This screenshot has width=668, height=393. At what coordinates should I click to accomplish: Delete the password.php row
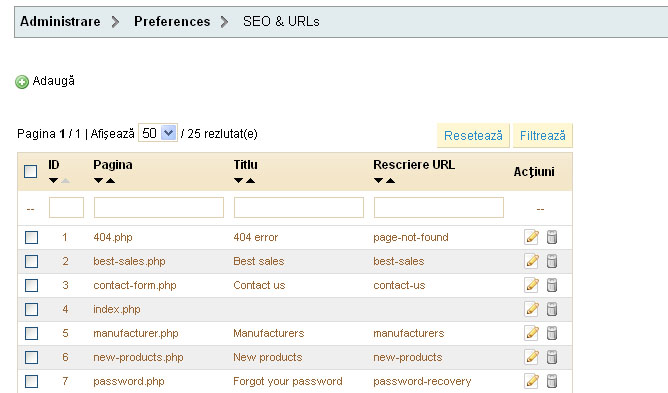[x=552, y=381]
